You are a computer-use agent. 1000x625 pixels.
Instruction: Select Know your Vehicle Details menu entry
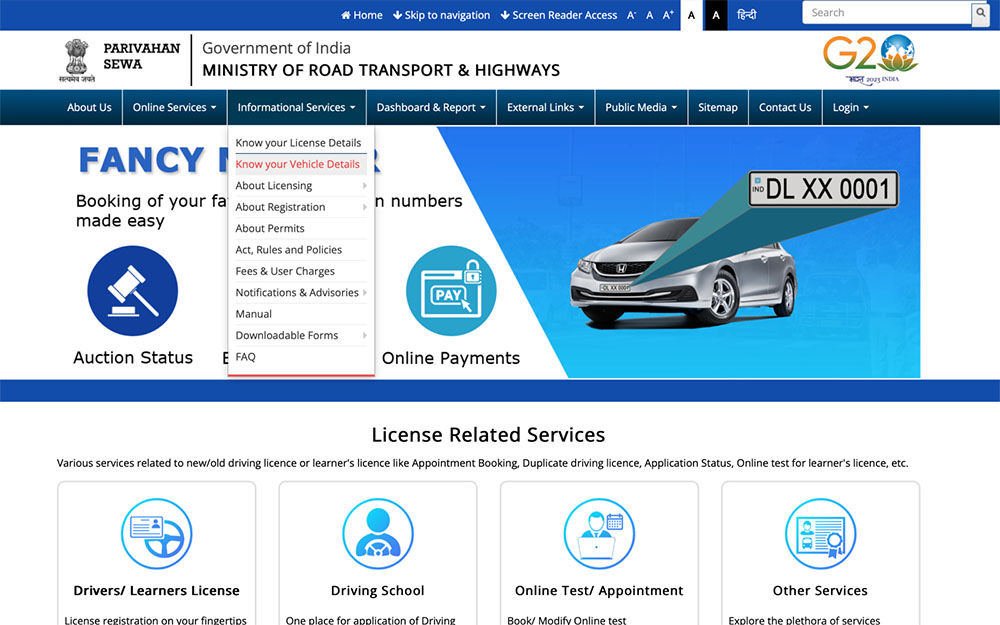[299, 164]
